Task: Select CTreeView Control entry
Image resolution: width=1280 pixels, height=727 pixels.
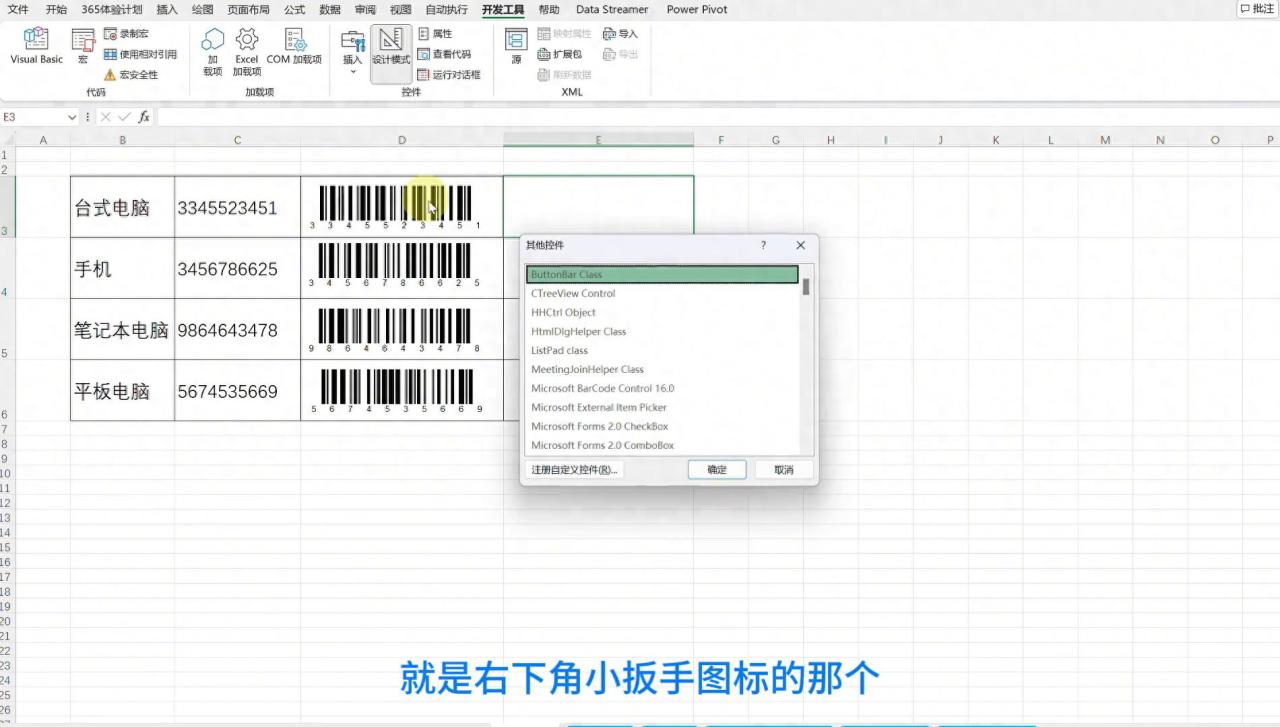Action: pyautogui.click(x=662, y=293)
